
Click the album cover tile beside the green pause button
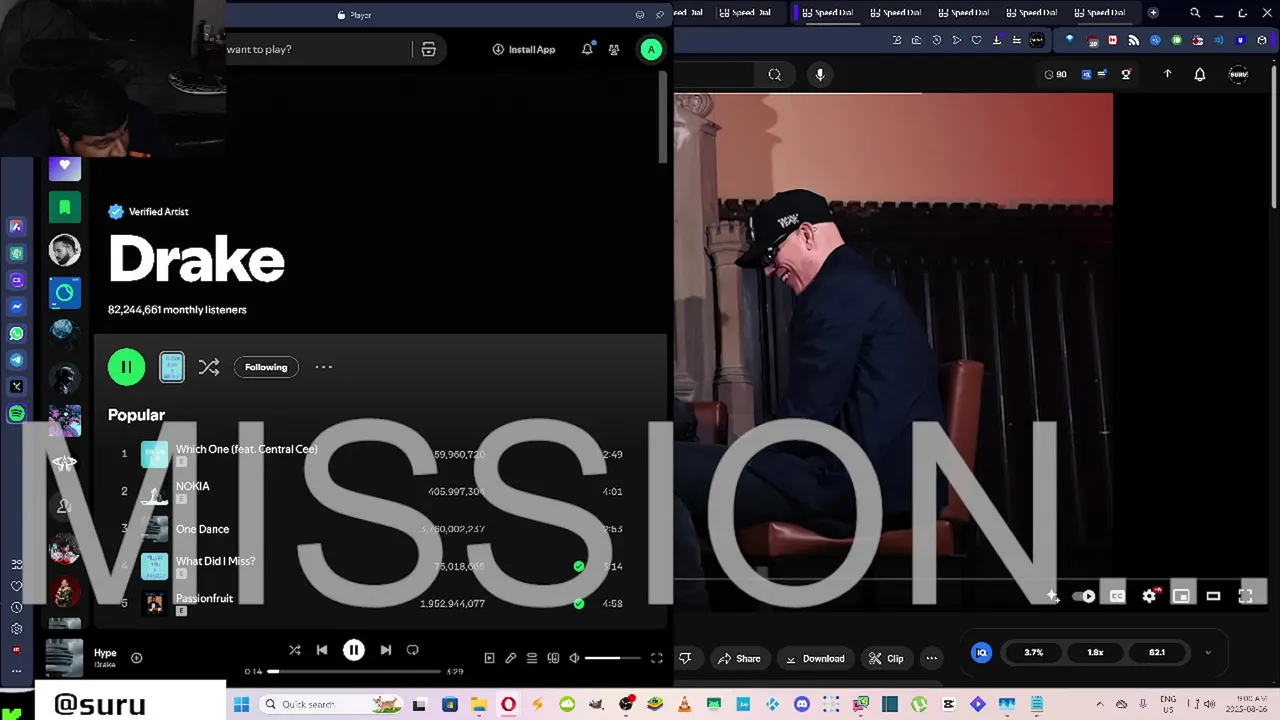172,367
